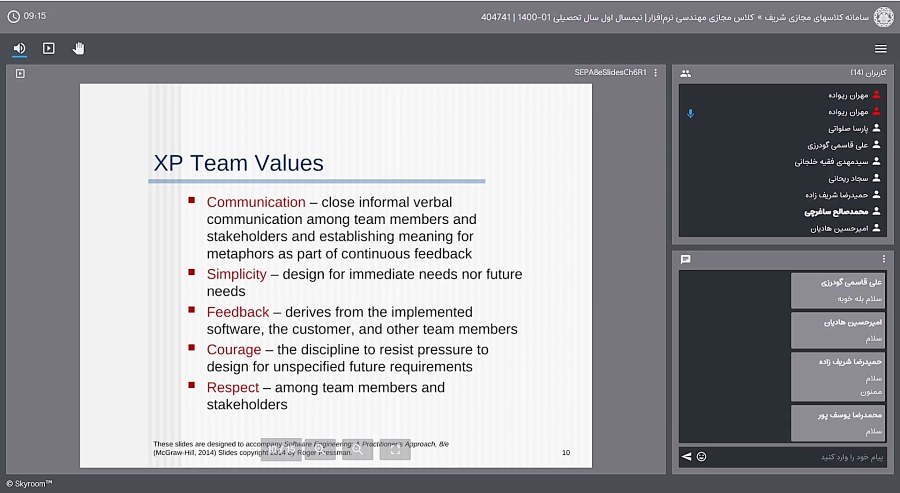Image resolution: width=900 pixels, height=493 pixels.
Task: Click the fullscreen button on the slide
Action: point(395,450)
